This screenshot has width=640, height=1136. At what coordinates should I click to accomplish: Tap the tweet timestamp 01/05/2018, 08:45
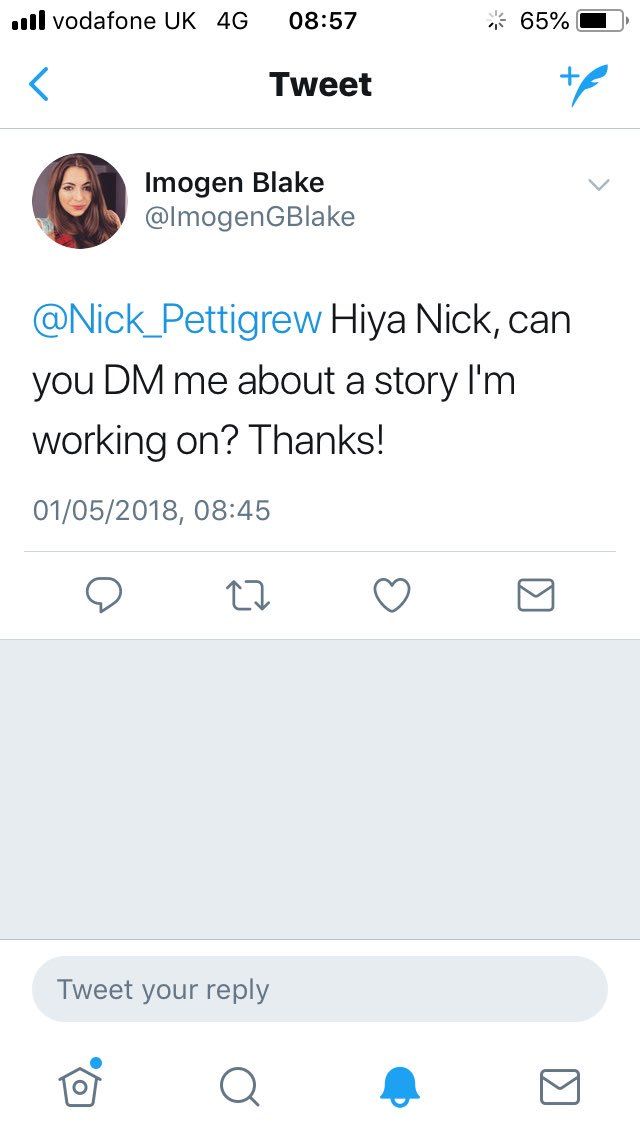pyautogui.click(x=152, y=511)
